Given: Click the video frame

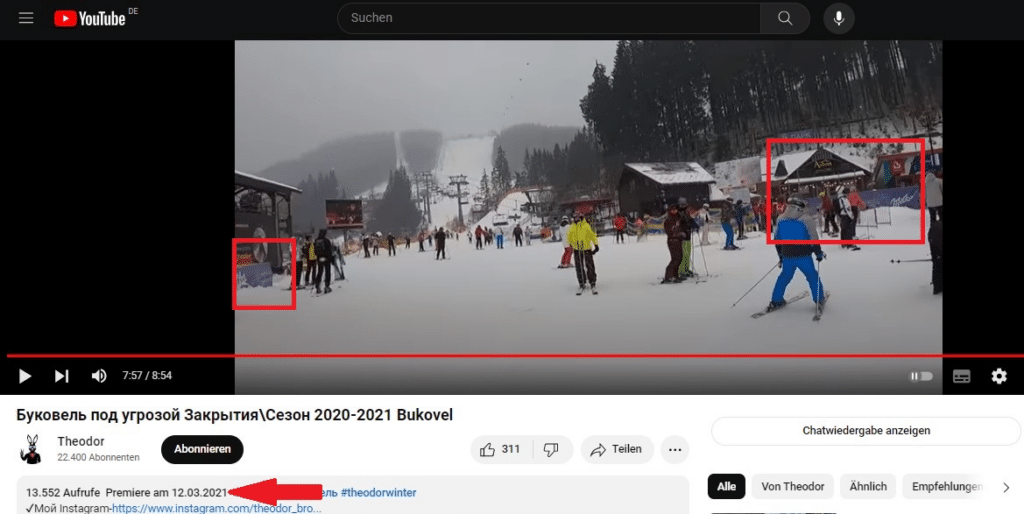Looking at the screenshot, I should 588,196.
